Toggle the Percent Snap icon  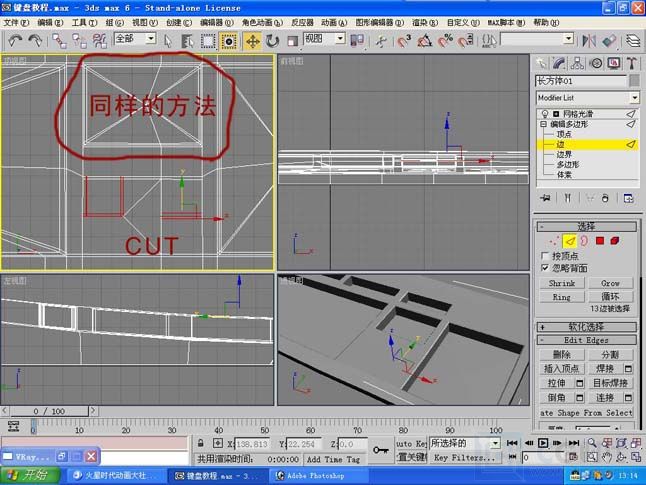pos(445,41)
